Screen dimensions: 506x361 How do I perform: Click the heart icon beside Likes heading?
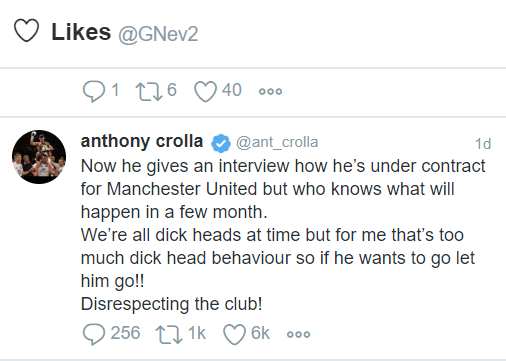pyautogui.click(x=26, y=30)
